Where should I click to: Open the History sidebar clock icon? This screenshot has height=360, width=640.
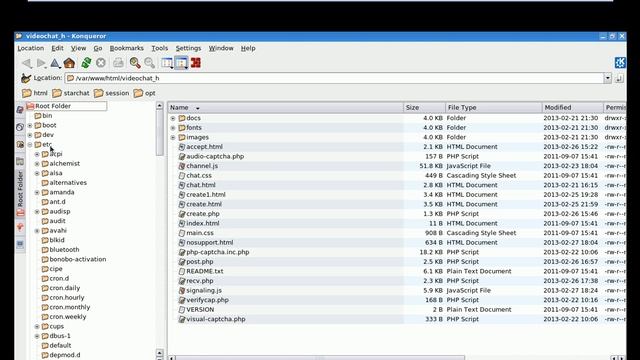(20, 127)
